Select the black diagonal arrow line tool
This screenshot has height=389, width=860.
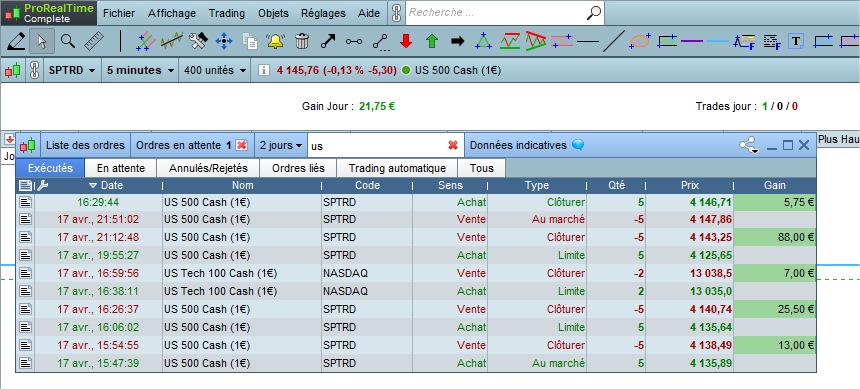(328, 41)
